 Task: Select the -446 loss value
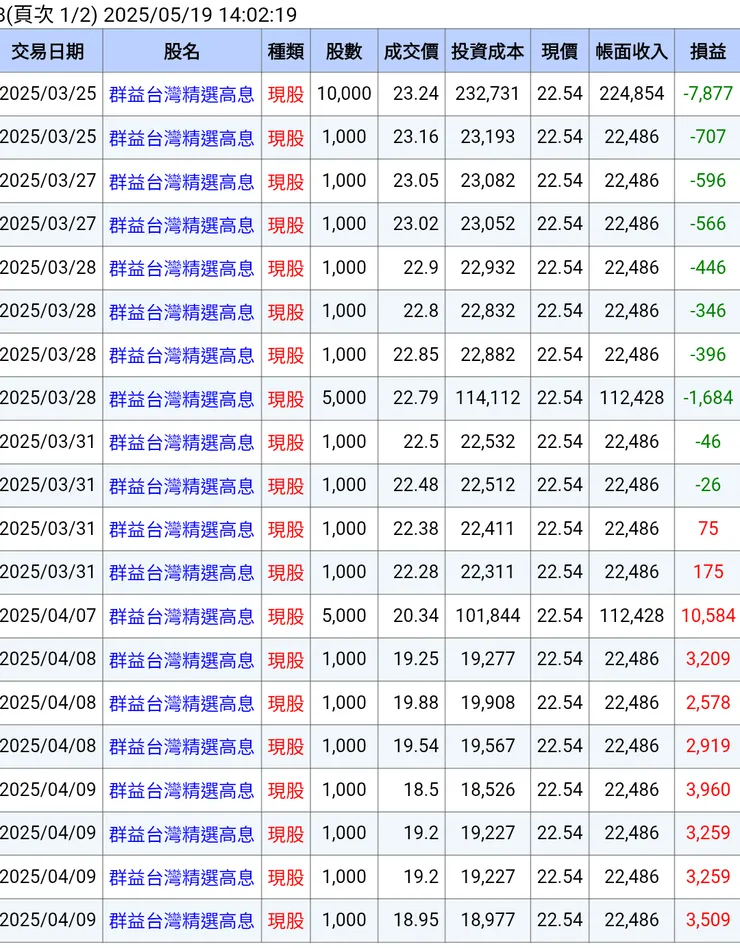pyautogui.click(x=708, y=268)
